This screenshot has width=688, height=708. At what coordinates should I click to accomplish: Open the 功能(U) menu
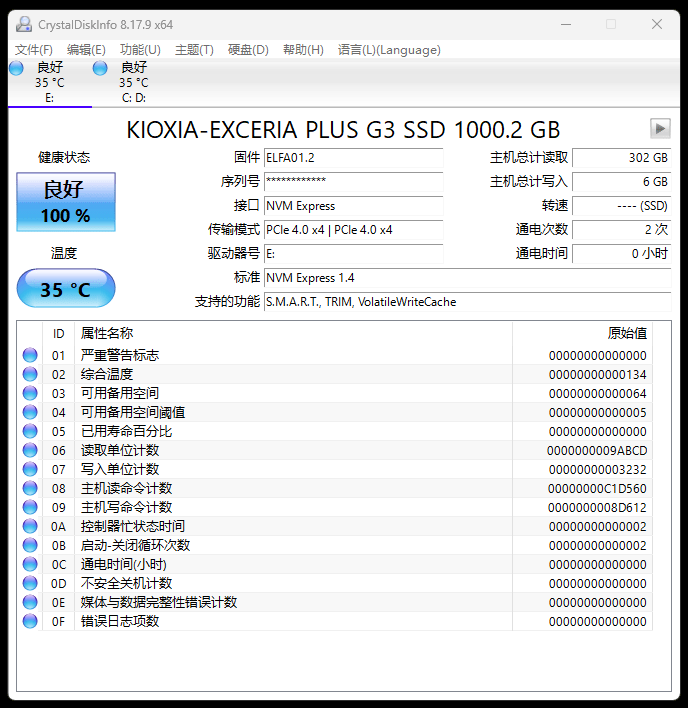tap(140, 50)
